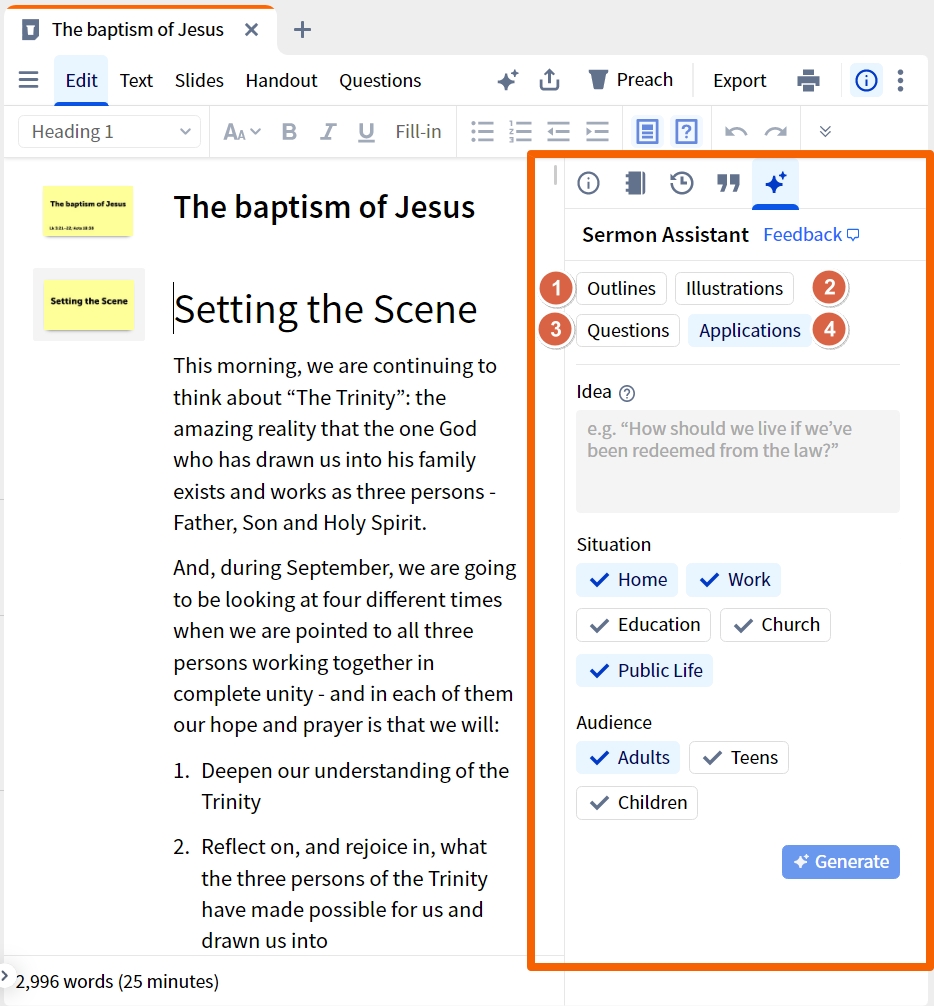The height and width of the screenshot is (1006, 934).
Task: Open the Heading 1 style dropdown
Action: click(110, 132)
